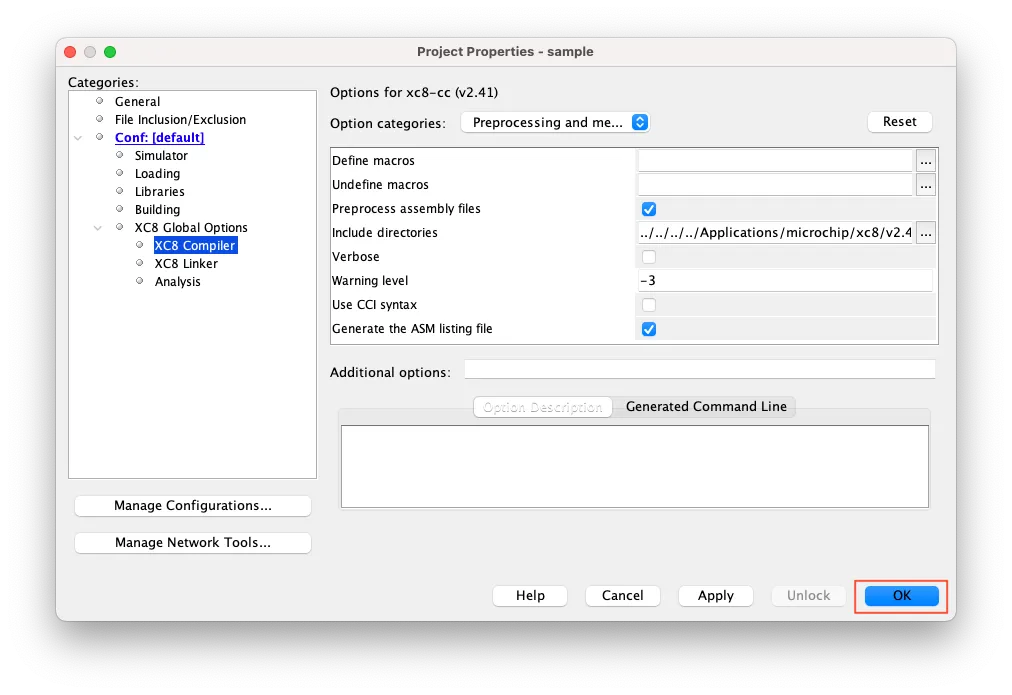Open Manage Configurations dialog
The height and width of the screenshot is (695, 1012).
pos(192,506)
